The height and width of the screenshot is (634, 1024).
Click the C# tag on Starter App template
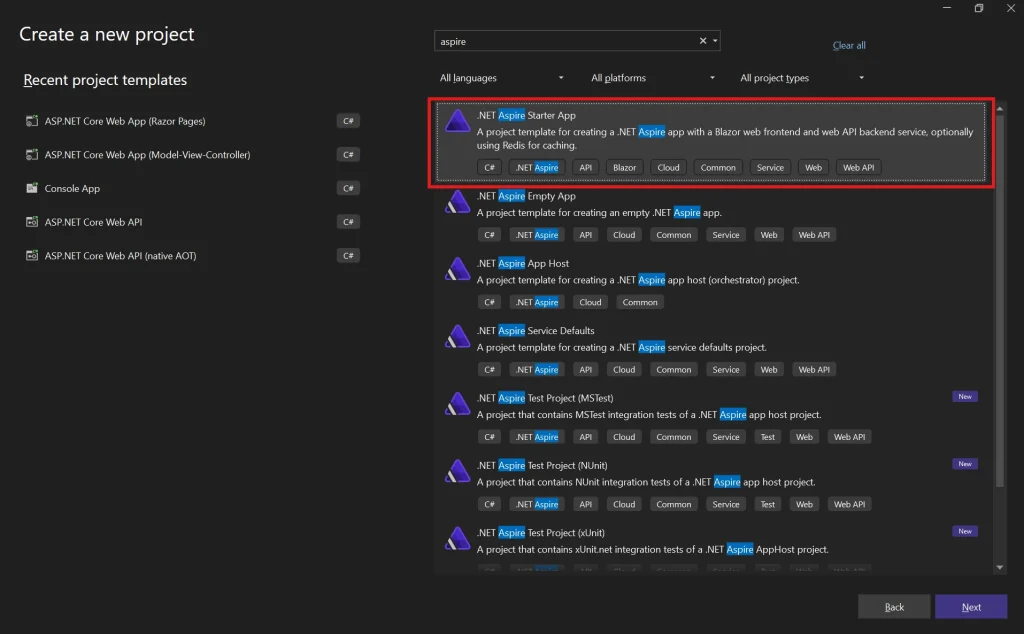489,167
